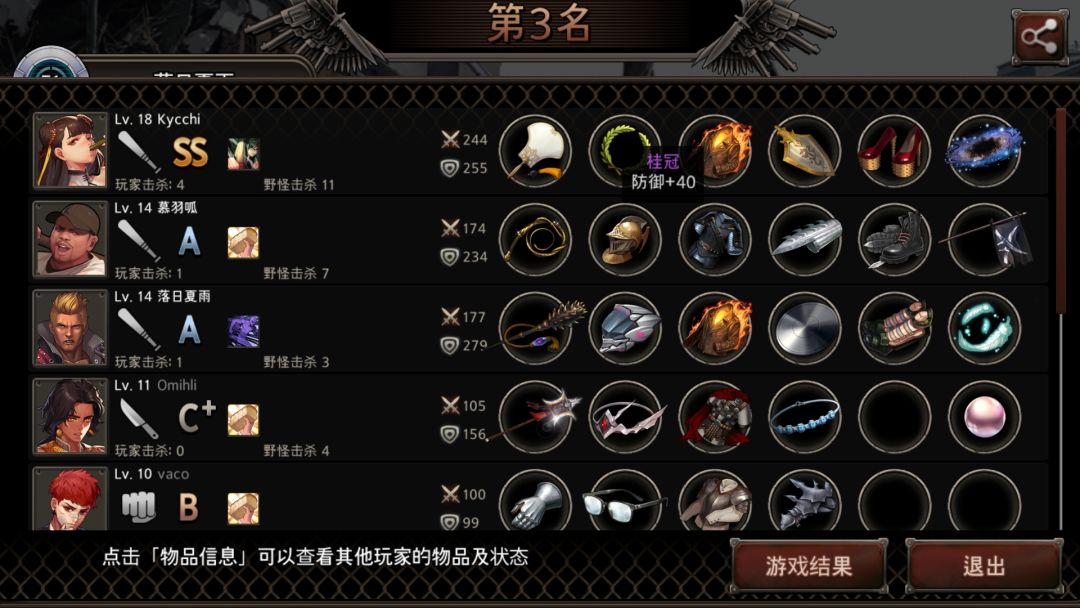Select Omihli's blue beaded bracelet item
1080x608 pixels.
coord(804,417)
